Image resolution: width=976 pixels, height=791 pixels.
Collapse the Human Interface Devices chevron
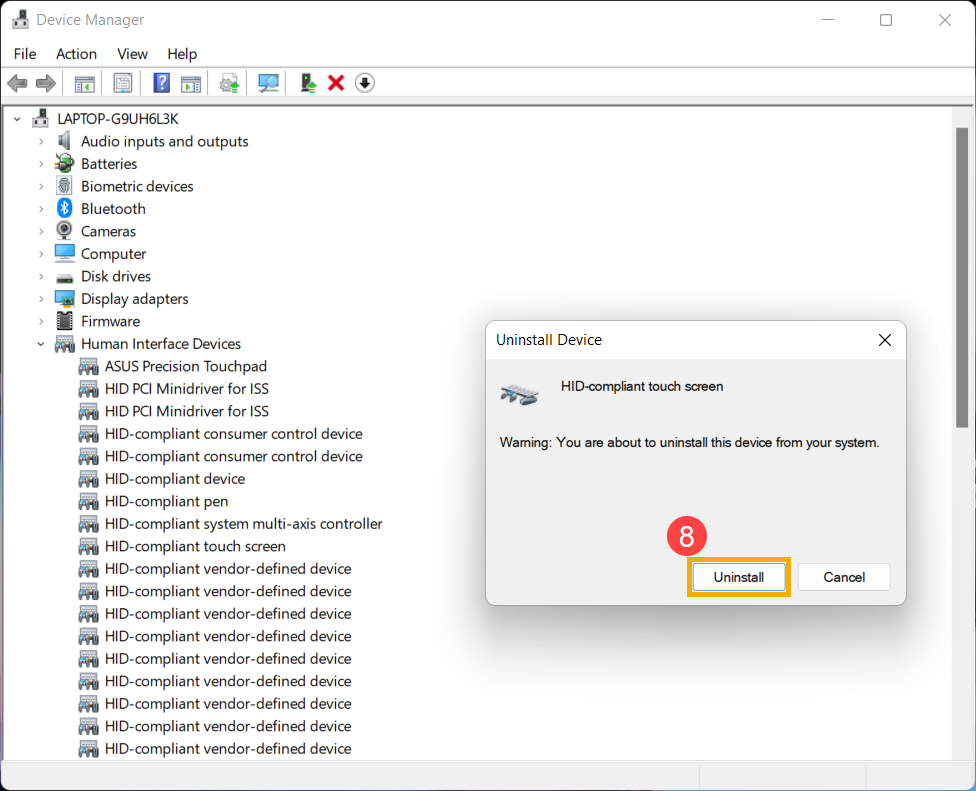coord(41,344)
